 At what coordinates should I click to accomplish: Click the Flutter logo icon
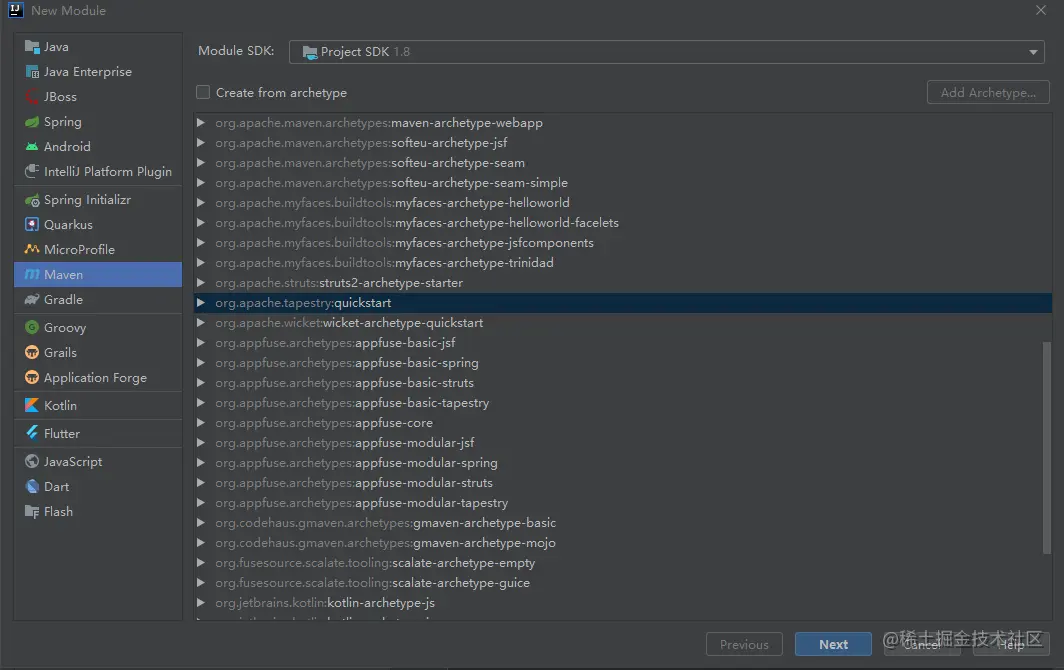(x=33, y=434)
